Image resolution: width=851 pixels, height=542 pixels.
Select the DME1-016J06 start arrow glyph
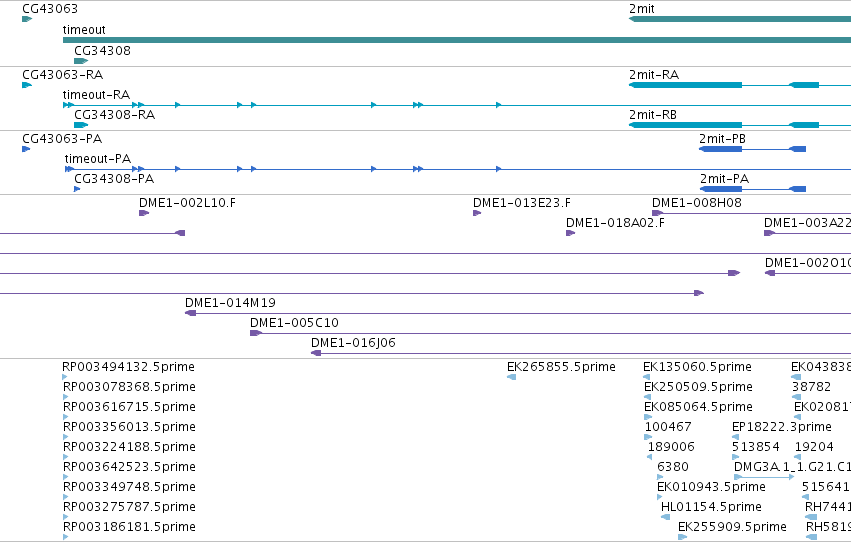pyautogui.click(x=316, y=353)
